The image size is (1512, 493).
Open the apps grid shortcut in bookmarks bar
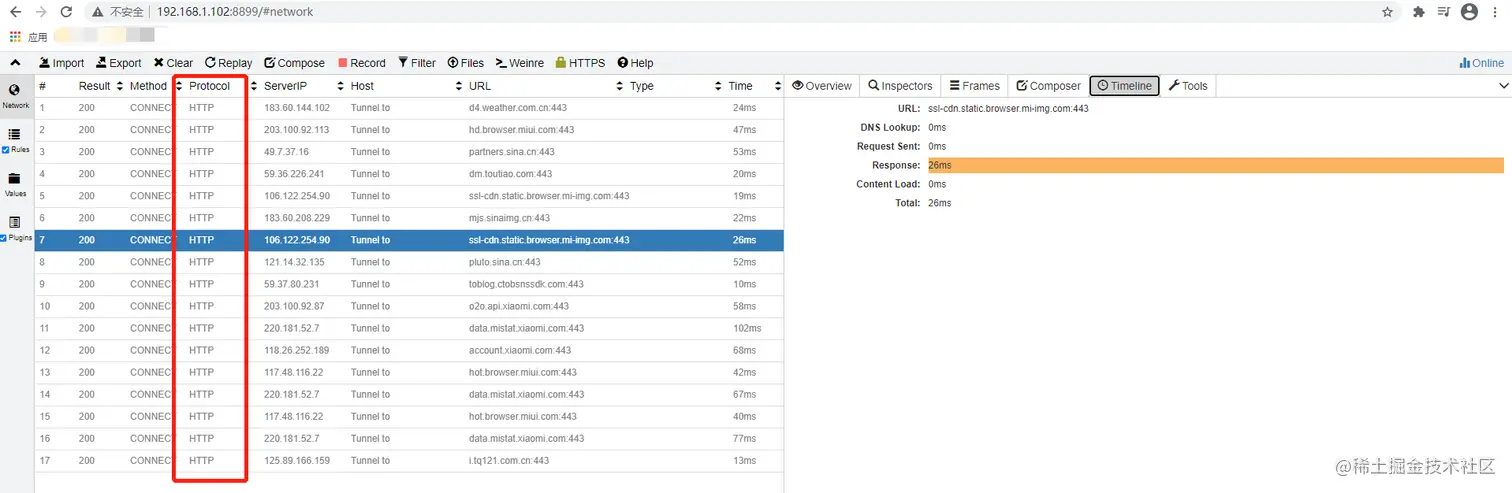[x=15, y=36]
